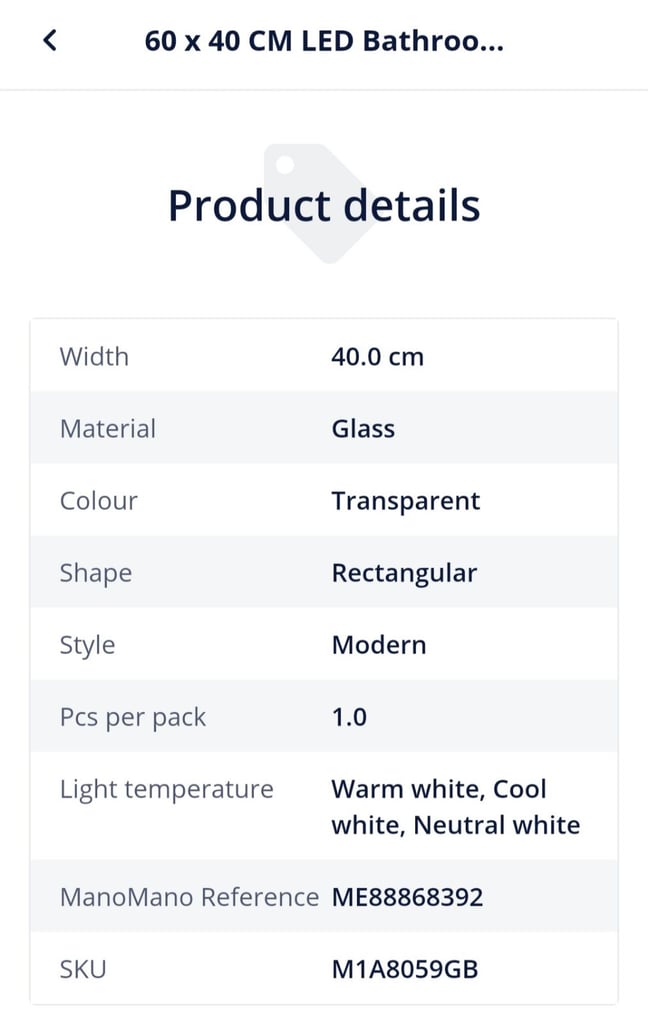Click ManoMano Reference ME88868392 value
Viewport: 648px width, 1024px height.
[407, 897]
